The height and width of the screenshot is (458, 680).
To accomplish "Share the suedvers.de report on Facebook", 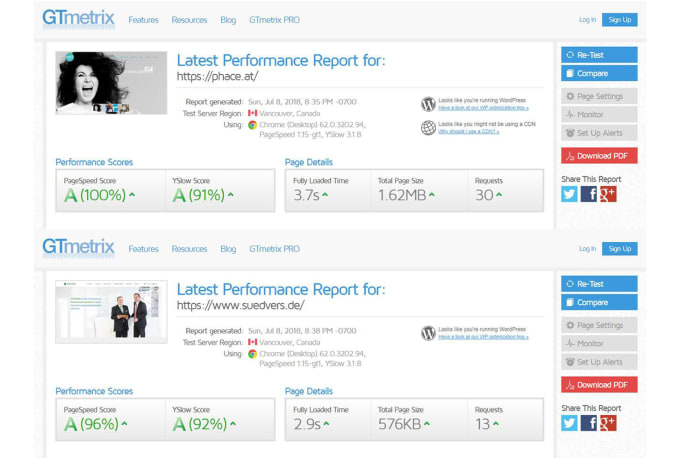I will click(x=588, y=423).
